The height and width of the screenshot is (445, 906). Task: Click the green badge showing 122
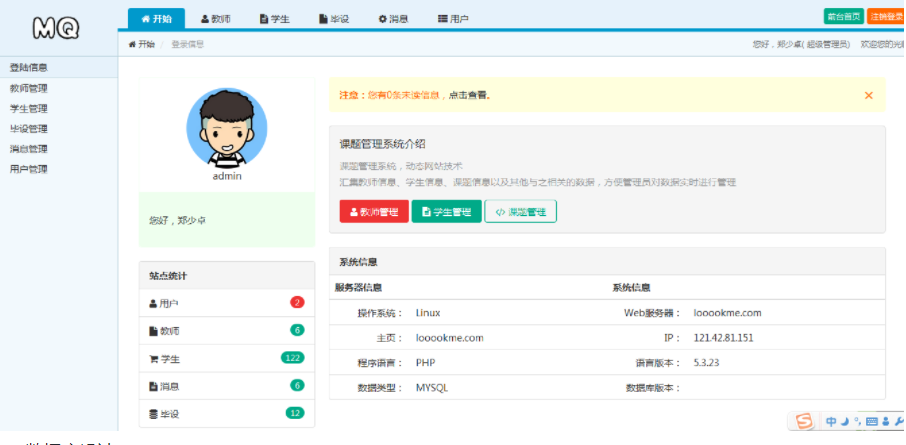tap(292, 358)
